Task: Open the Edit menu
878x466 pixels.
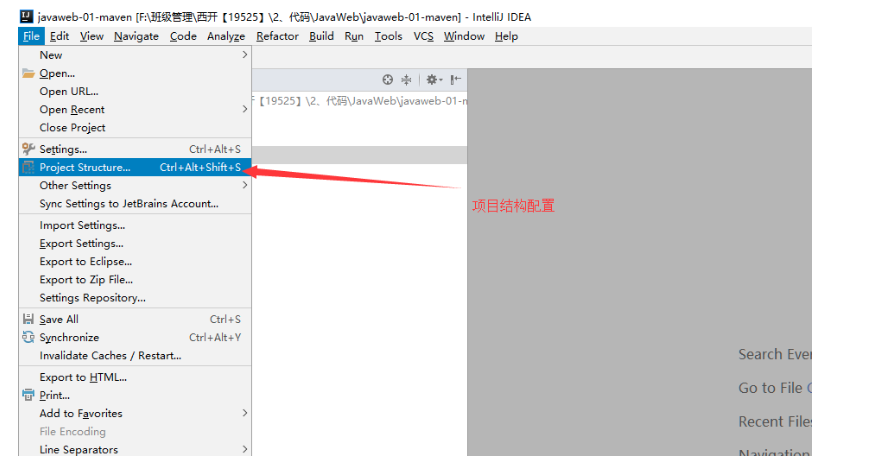Action: coord(59,36)
